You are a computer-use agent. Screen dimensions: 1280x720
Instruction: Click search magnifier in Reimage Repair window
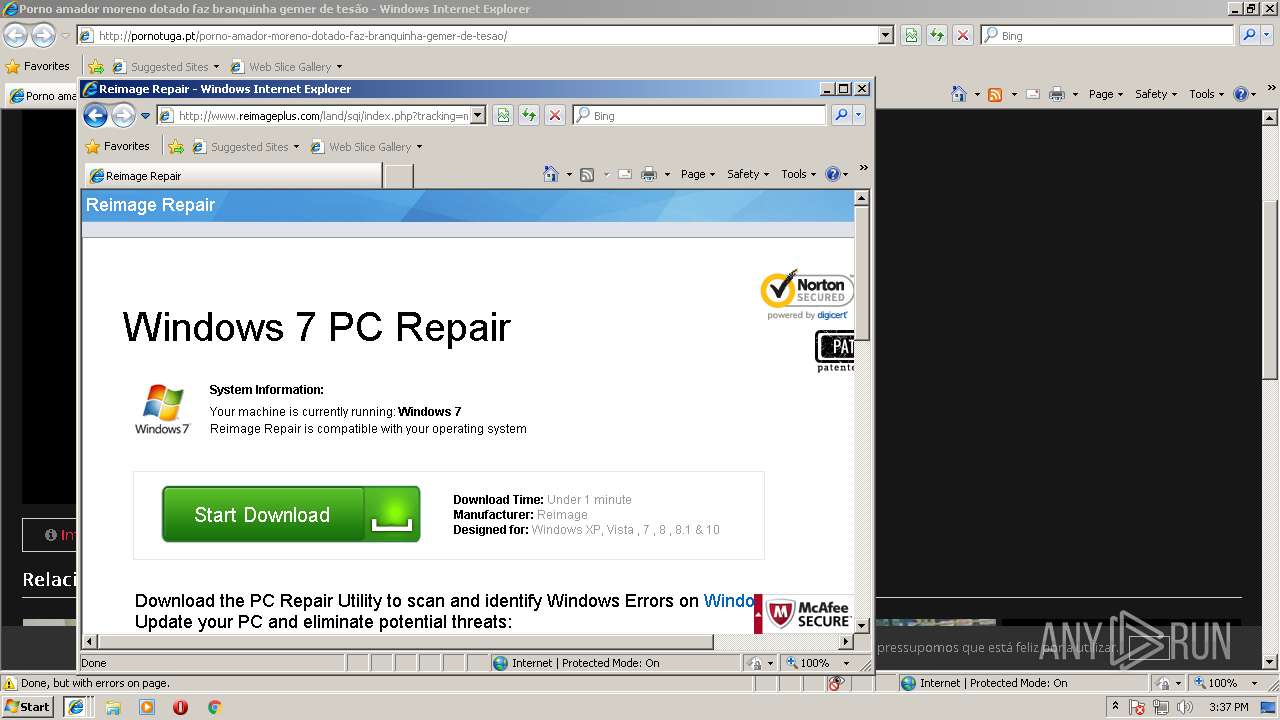click(841, 116)
